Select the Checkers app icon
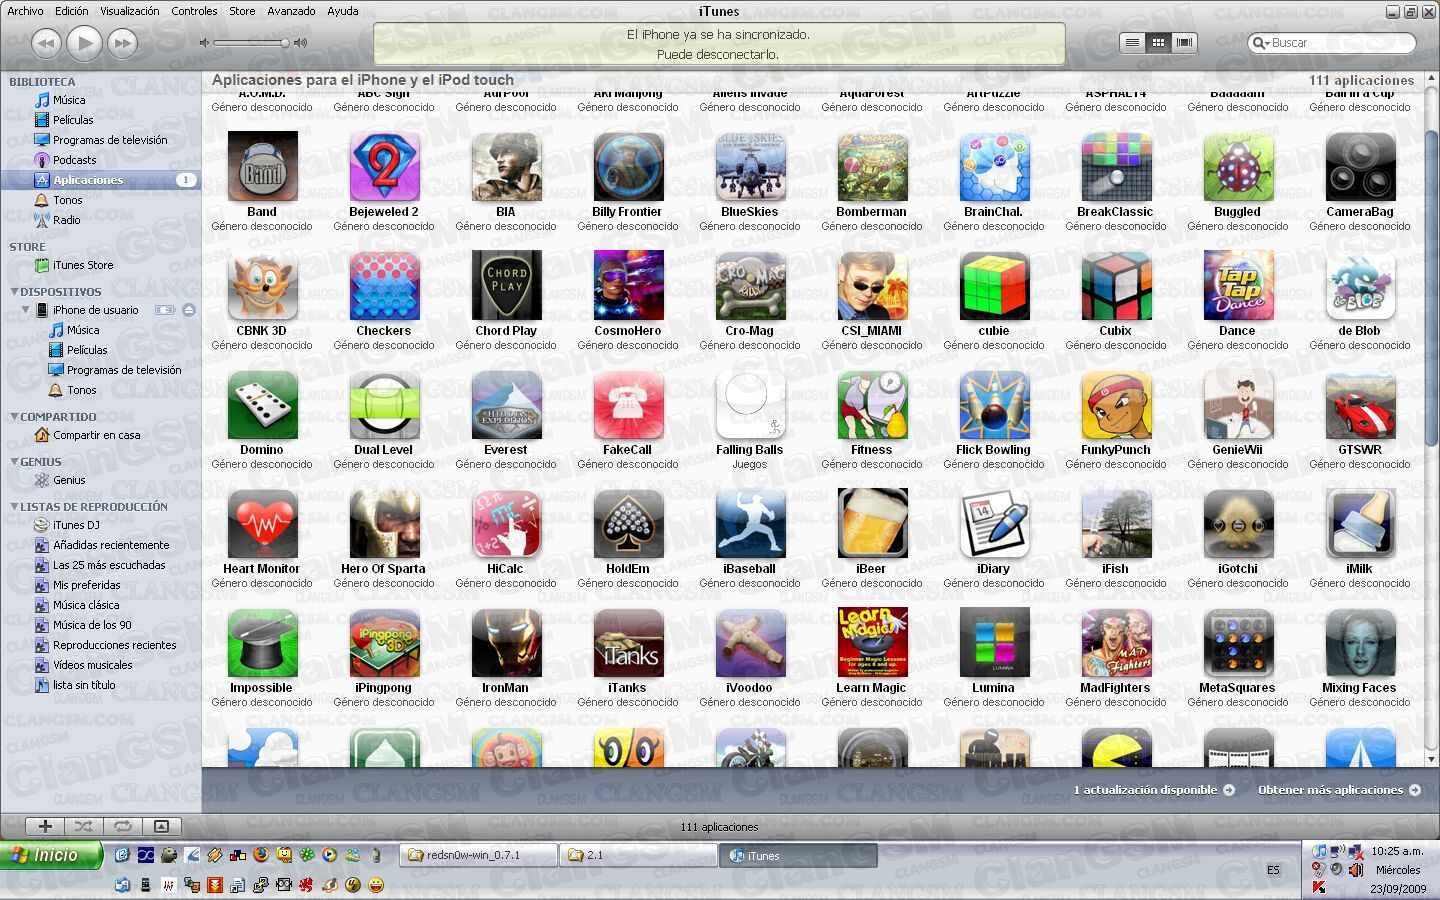 (384, 286)
